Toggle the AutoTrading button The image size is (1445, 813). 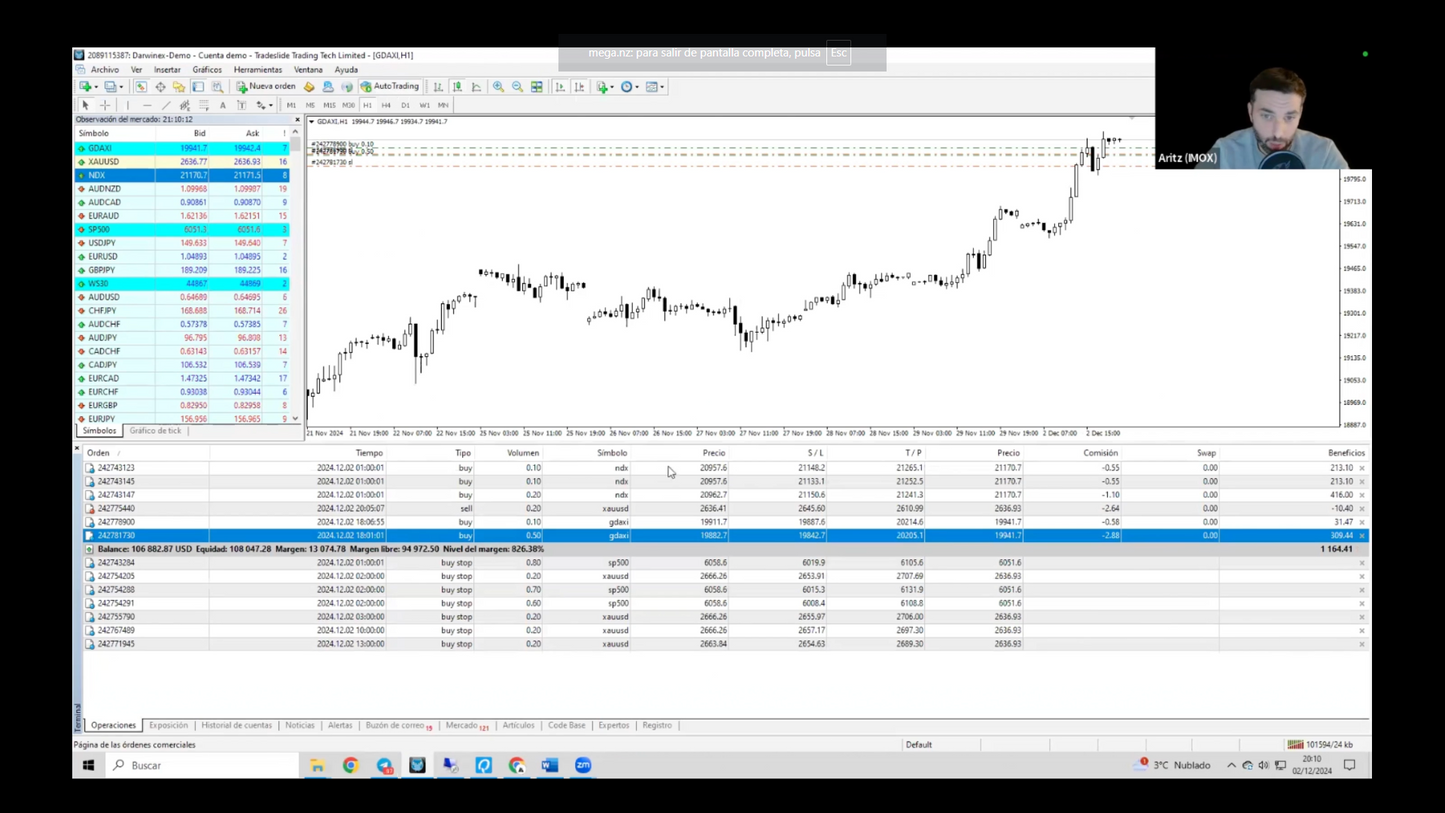click(x=390, y=87)
